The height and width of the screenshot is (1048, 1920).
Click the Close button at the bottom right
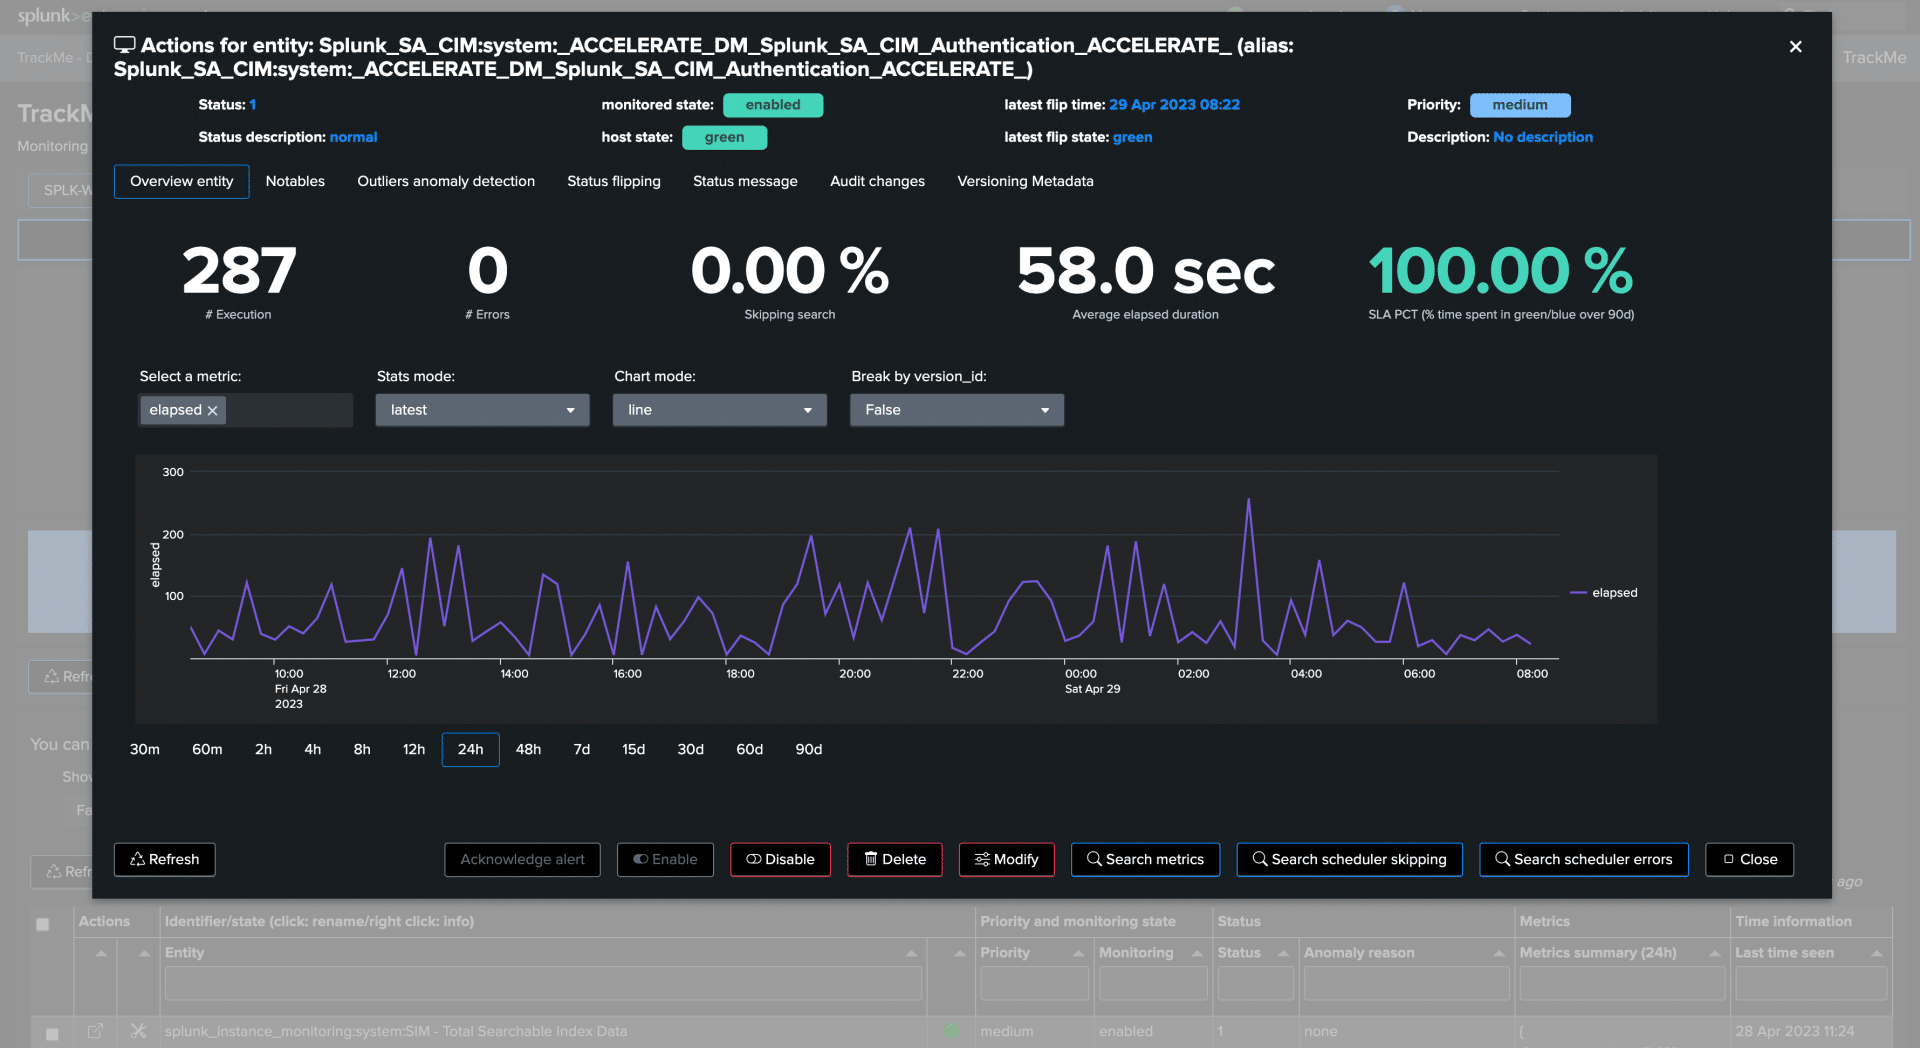[1749, 859]
